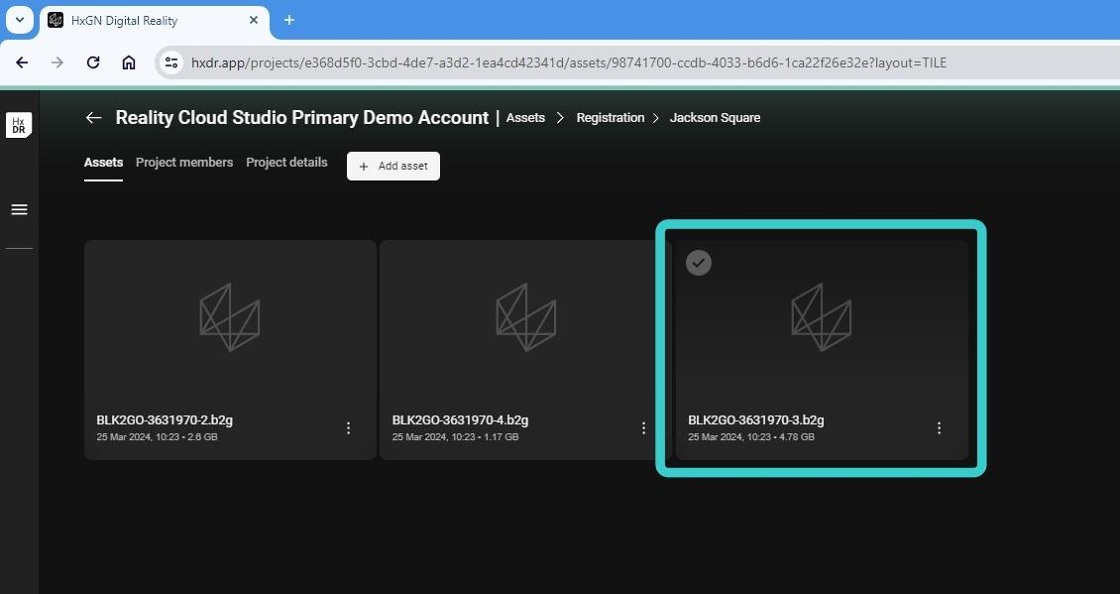Click the Add asset button
This screenshot has height=594, width=1120.
pyautogui.click(x=394, y=166)
